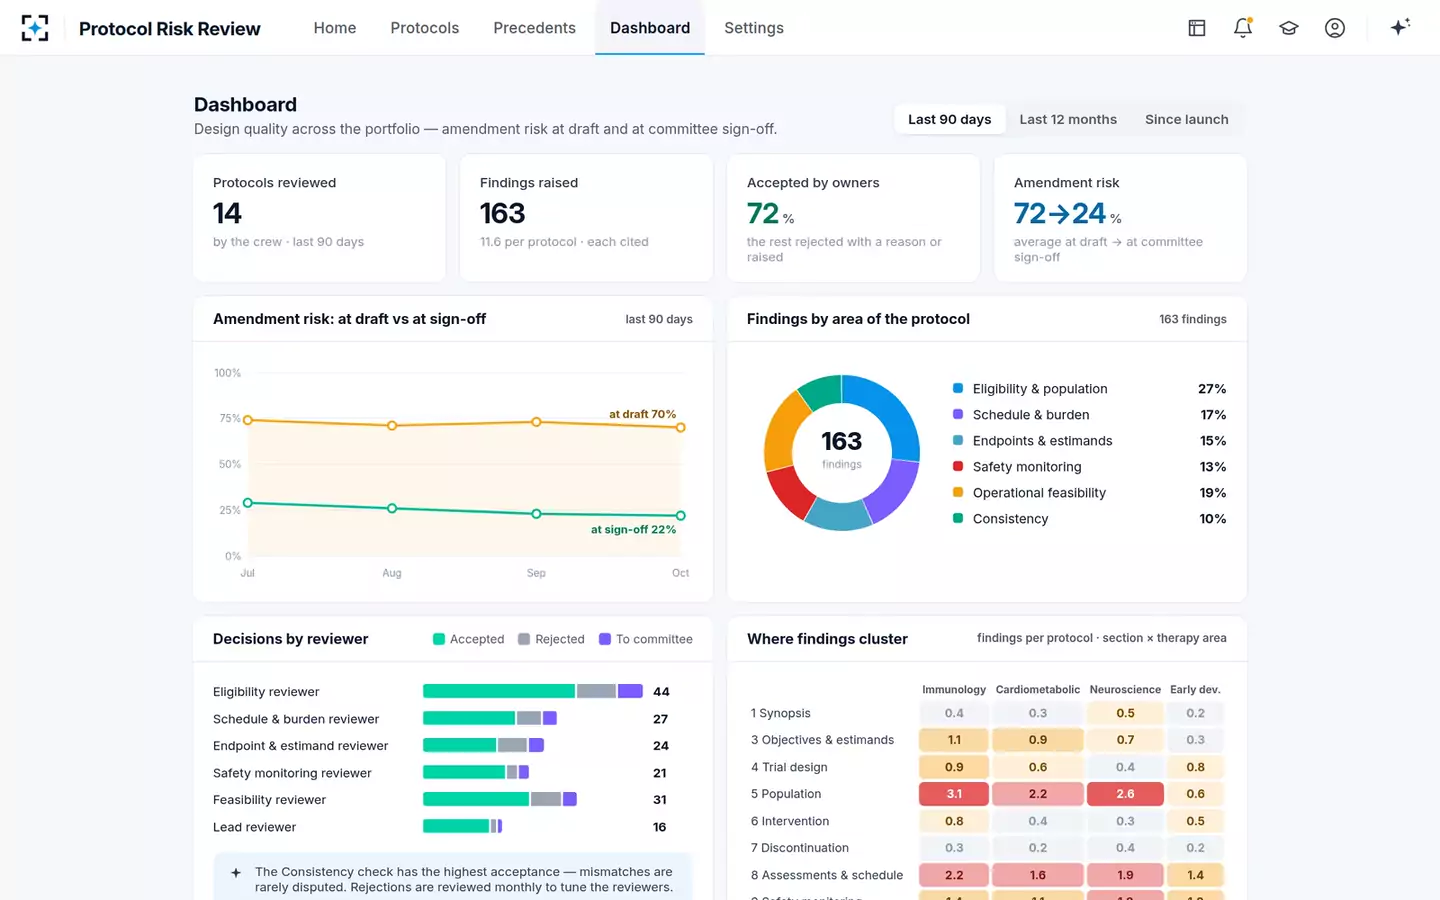Go to the Home tab

[x=335, y=28]
